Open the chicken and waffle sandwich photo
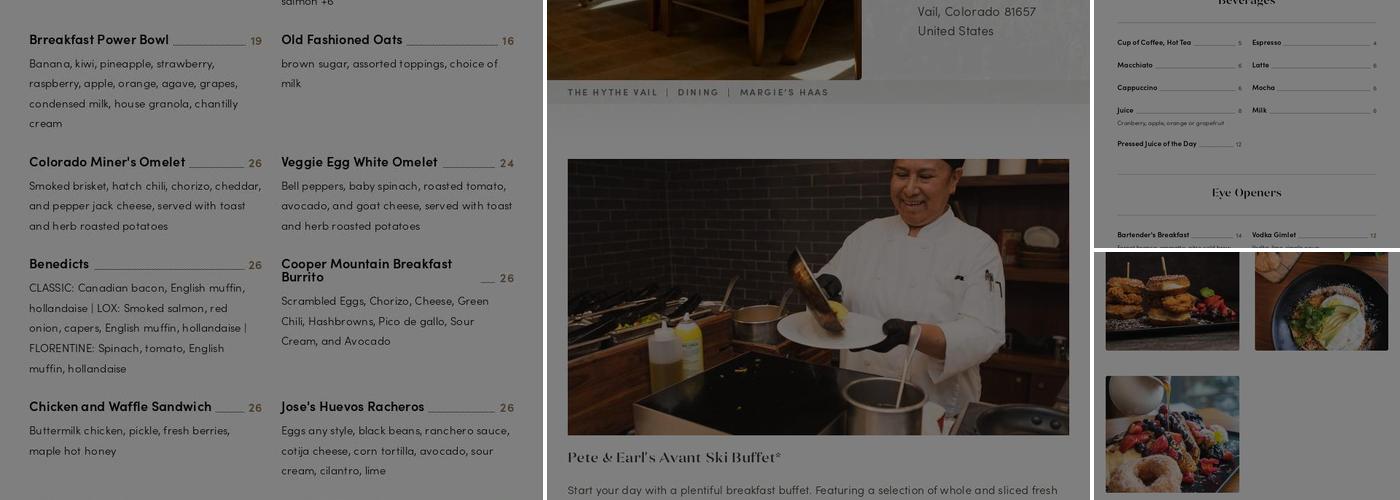Image resolution: width=1400 pixels, height=500 pixels. pos(1172,301)
